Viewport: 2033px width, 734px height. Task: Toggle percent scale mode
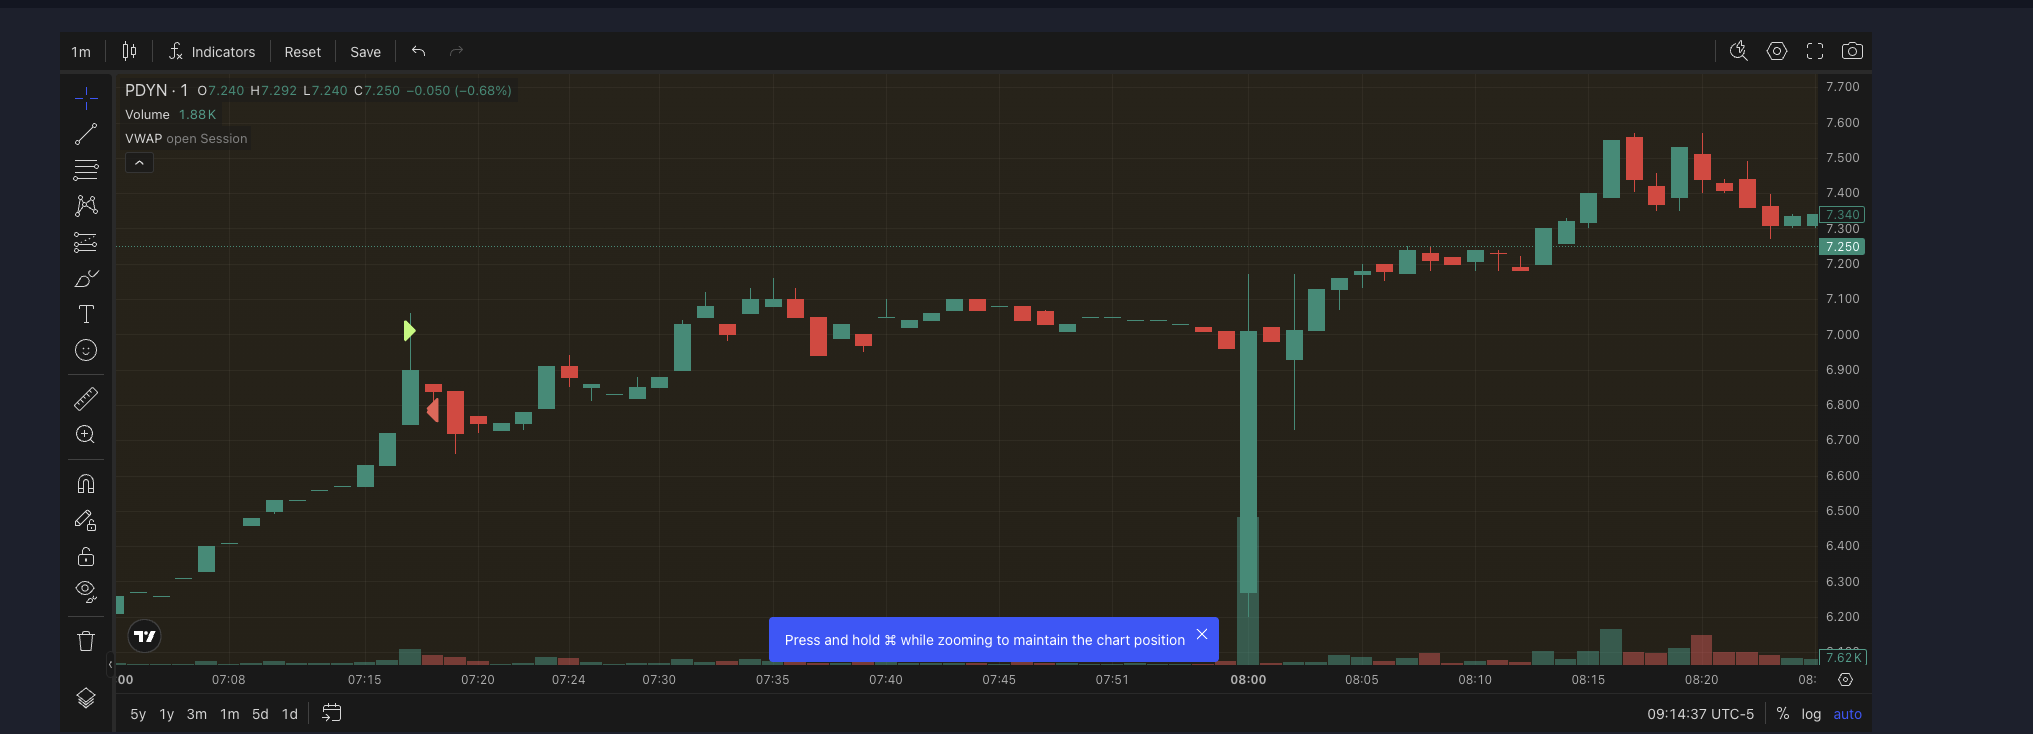point(1782,714)
